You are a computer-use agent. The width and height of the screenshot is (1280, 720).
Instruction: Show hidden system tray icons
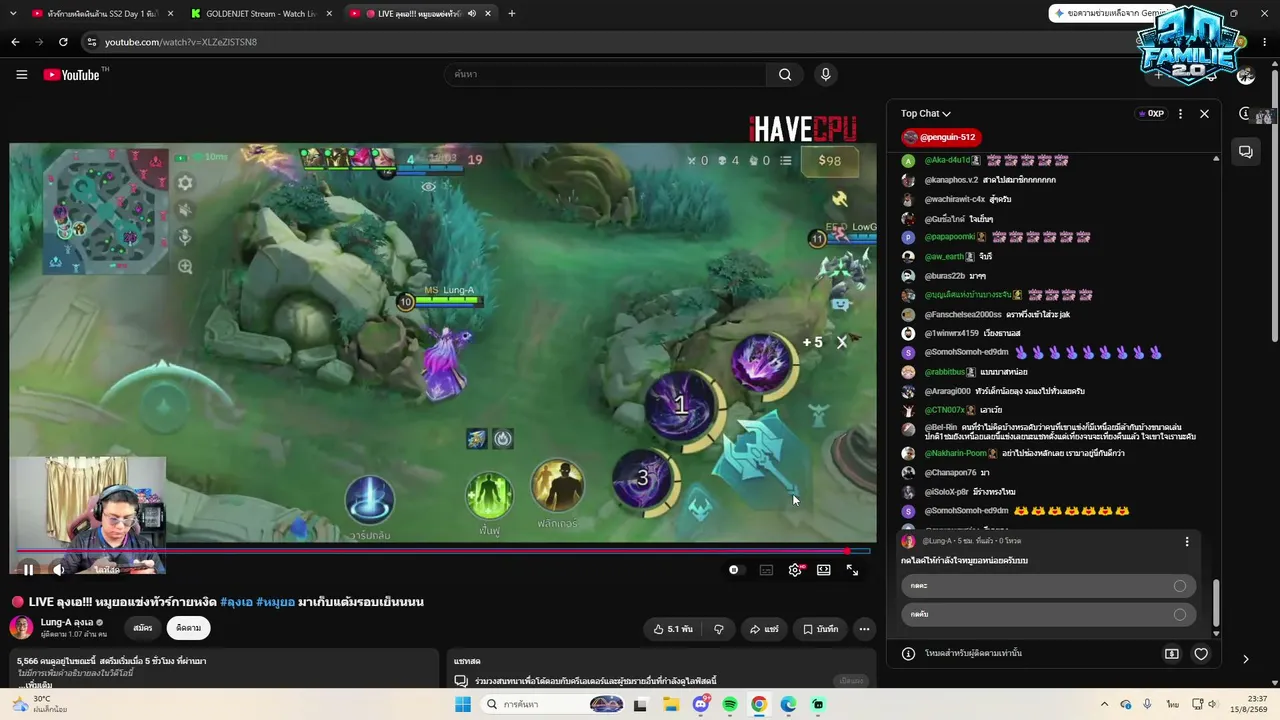point(1104,705)
